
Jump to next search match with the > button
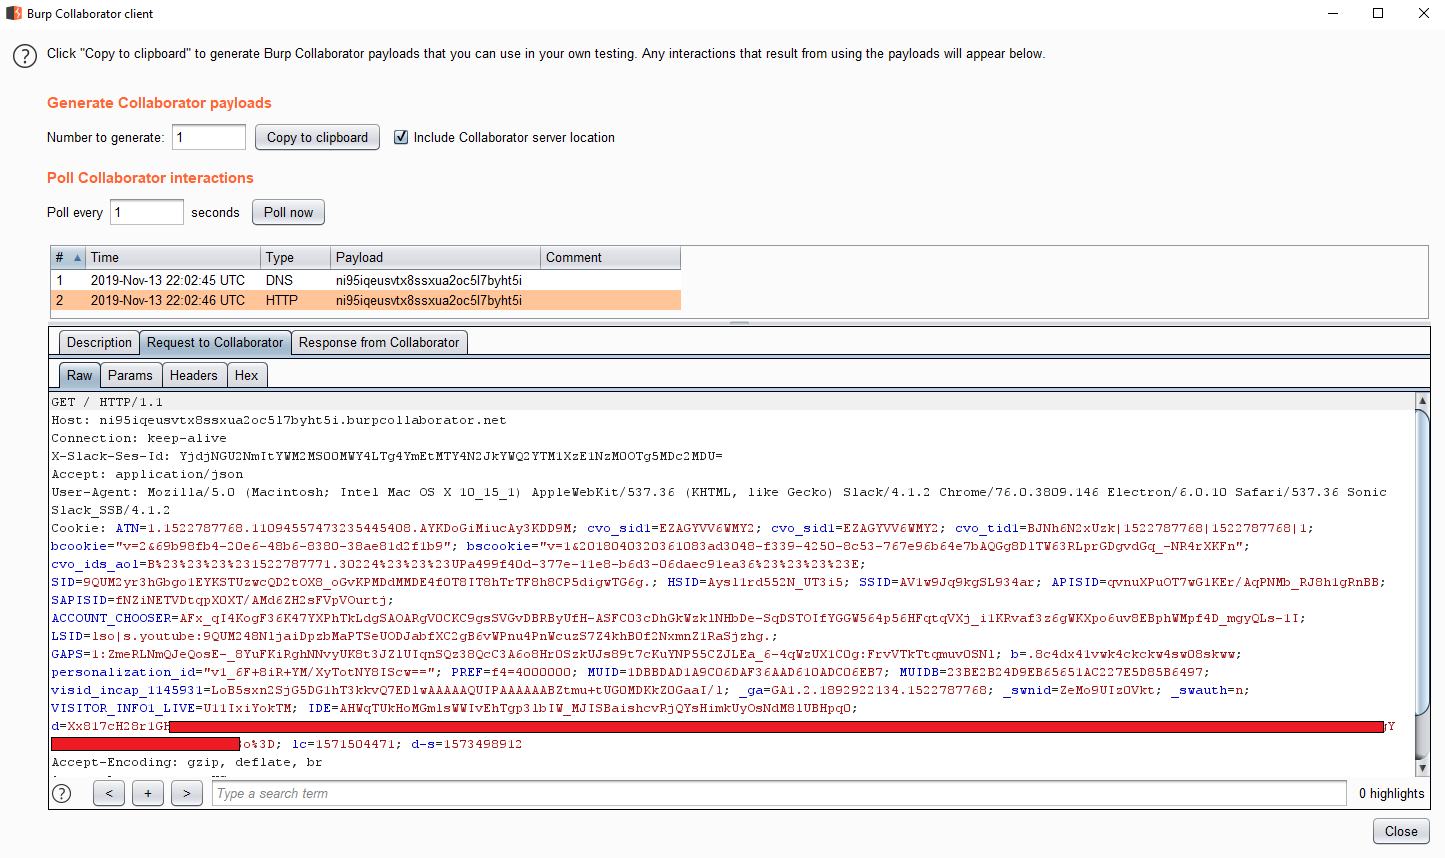click(x=187, y=793)
